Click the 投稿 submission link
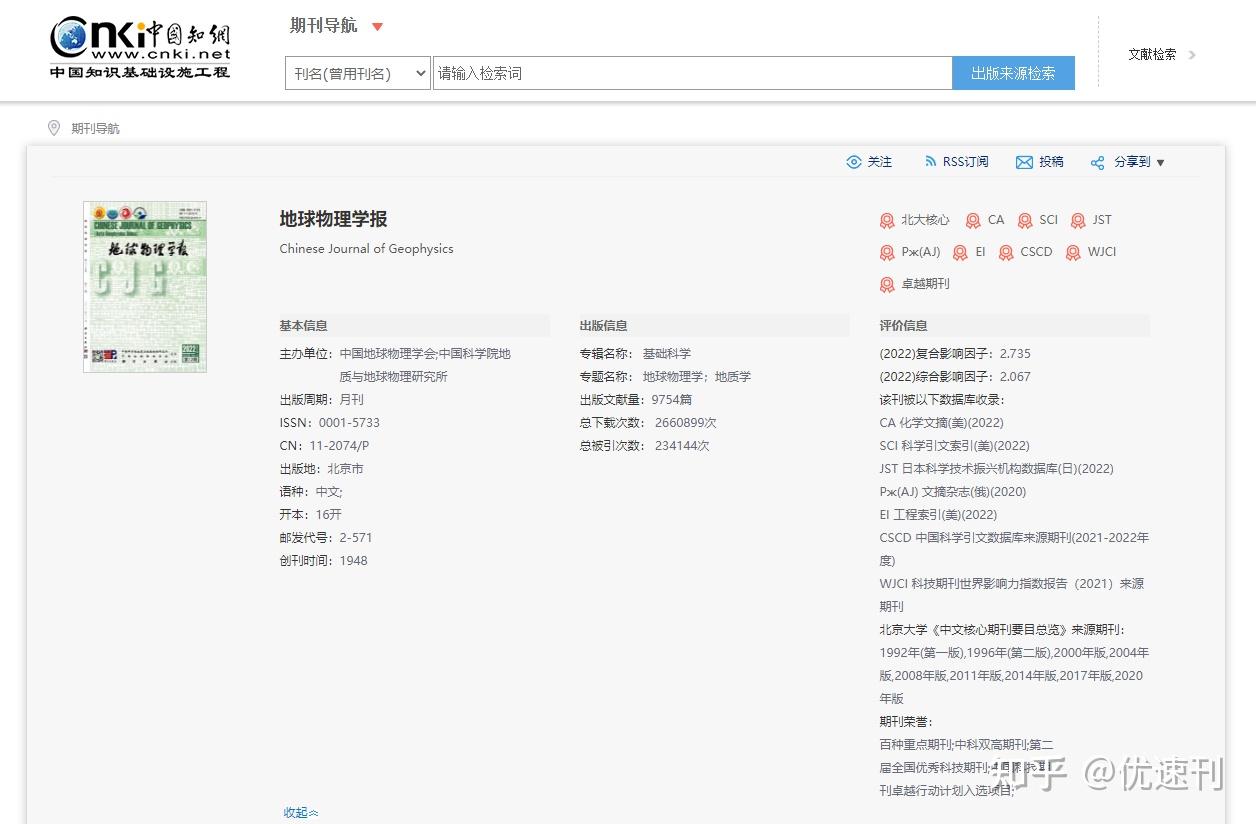This screenshot has width=1256, height=824. pyautogui.click(x=1051, y=162)
